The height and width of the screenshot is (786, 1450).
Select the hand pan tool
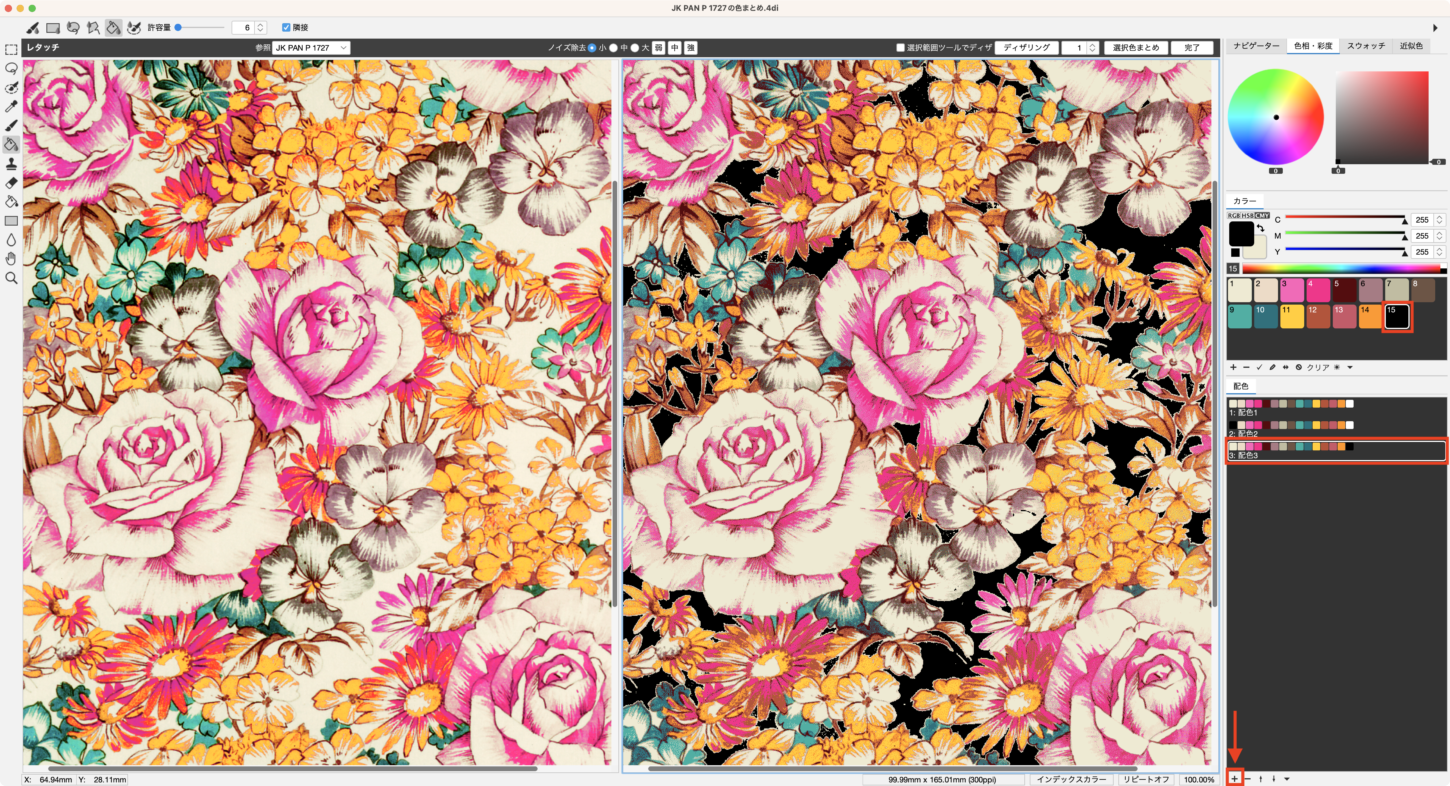(11, 258)
